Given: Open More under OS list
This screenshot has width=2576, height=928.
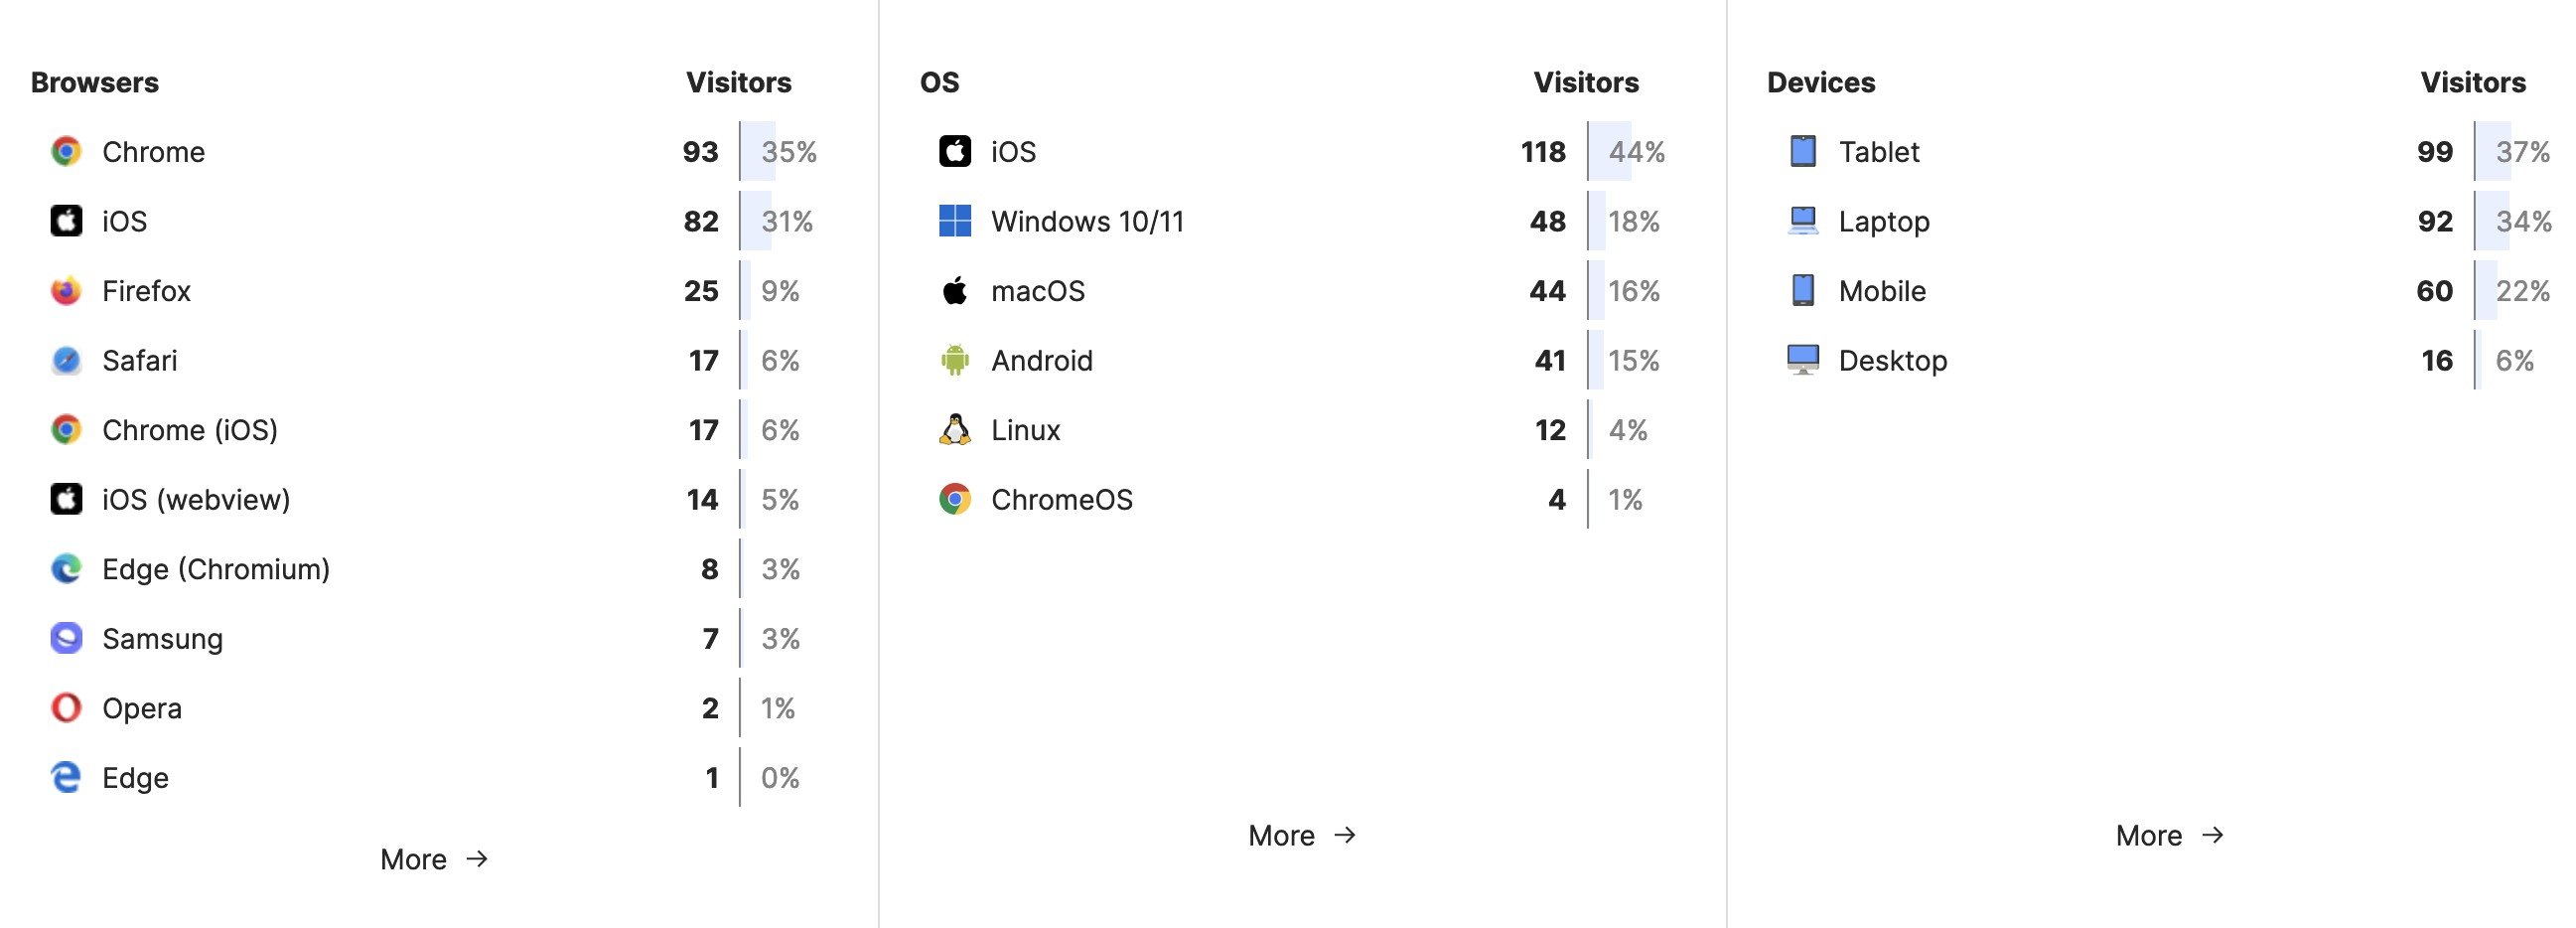Looking at the screenshot, I should (1302, 835).
